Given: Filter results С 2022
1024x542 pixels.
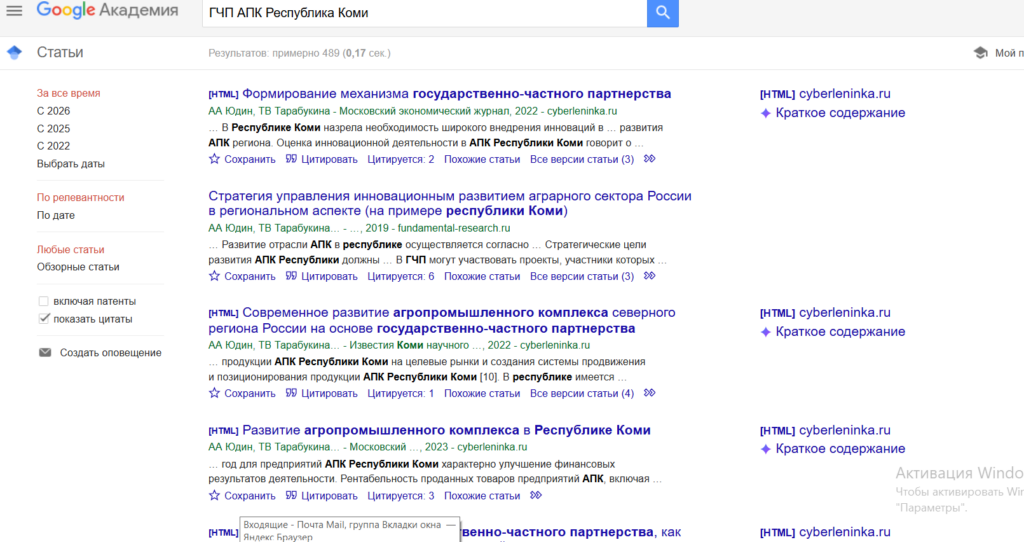Looking at the screenshot, I should (54, 146).
